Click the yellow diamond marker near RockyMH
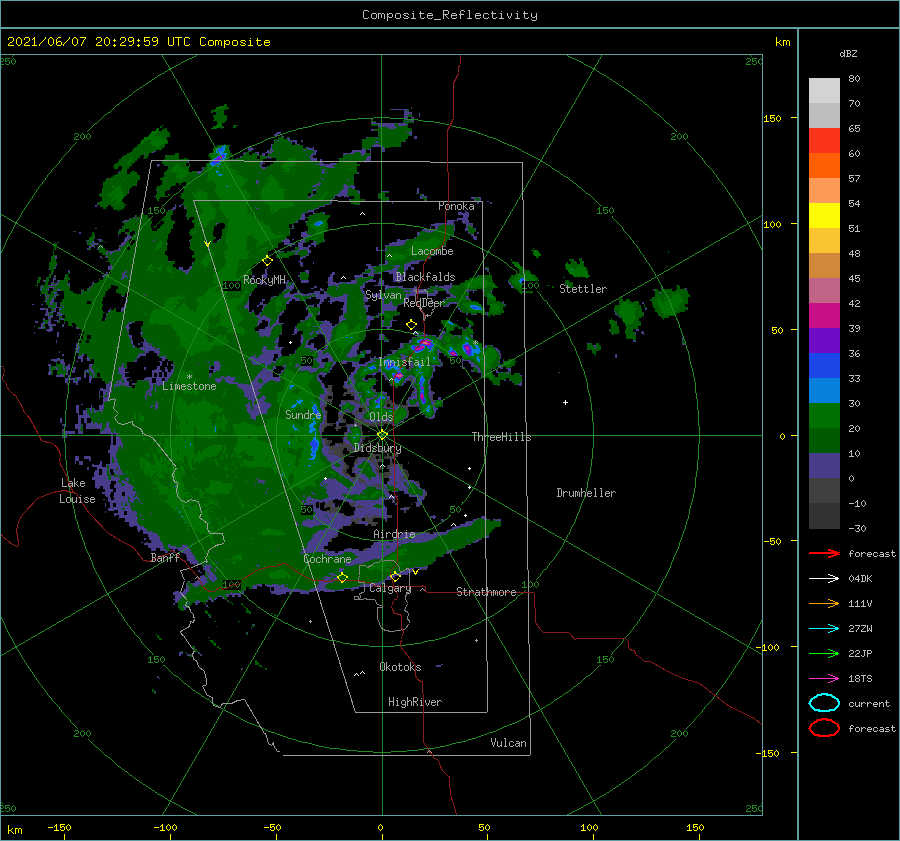 267,261
